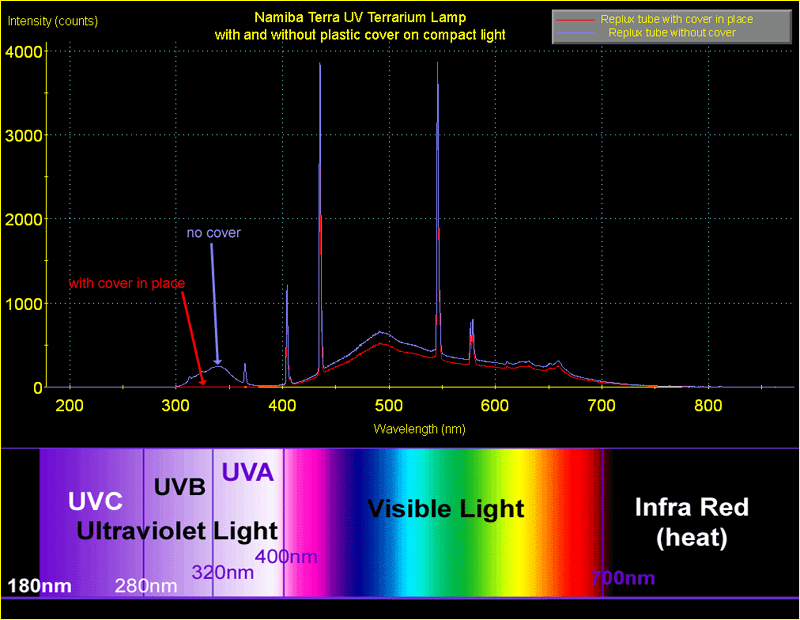This screenshot has width=800, height=620.
Task: Click the x-axis value 500
Action: [x=389, y=406]
